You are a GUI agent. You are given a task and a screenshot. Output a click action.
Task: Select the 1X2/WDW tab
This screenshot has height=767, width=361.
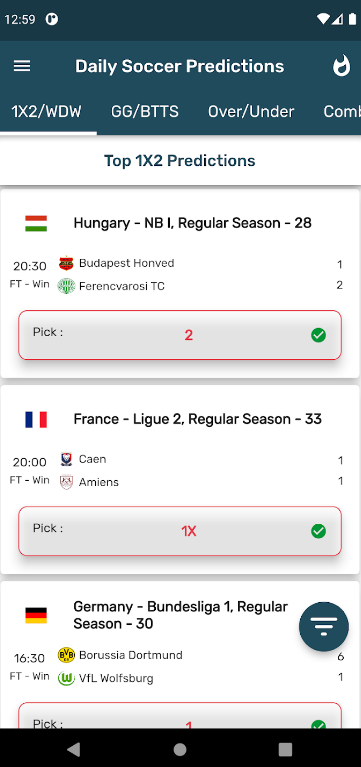pos(46,112)
